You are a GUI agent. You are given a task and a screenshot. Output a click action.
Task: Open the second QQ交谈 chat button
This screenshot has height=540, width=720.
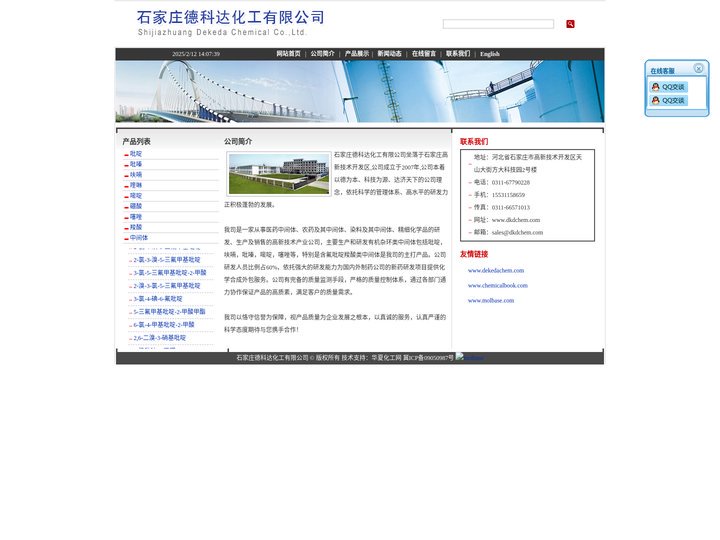pos(669,100)
